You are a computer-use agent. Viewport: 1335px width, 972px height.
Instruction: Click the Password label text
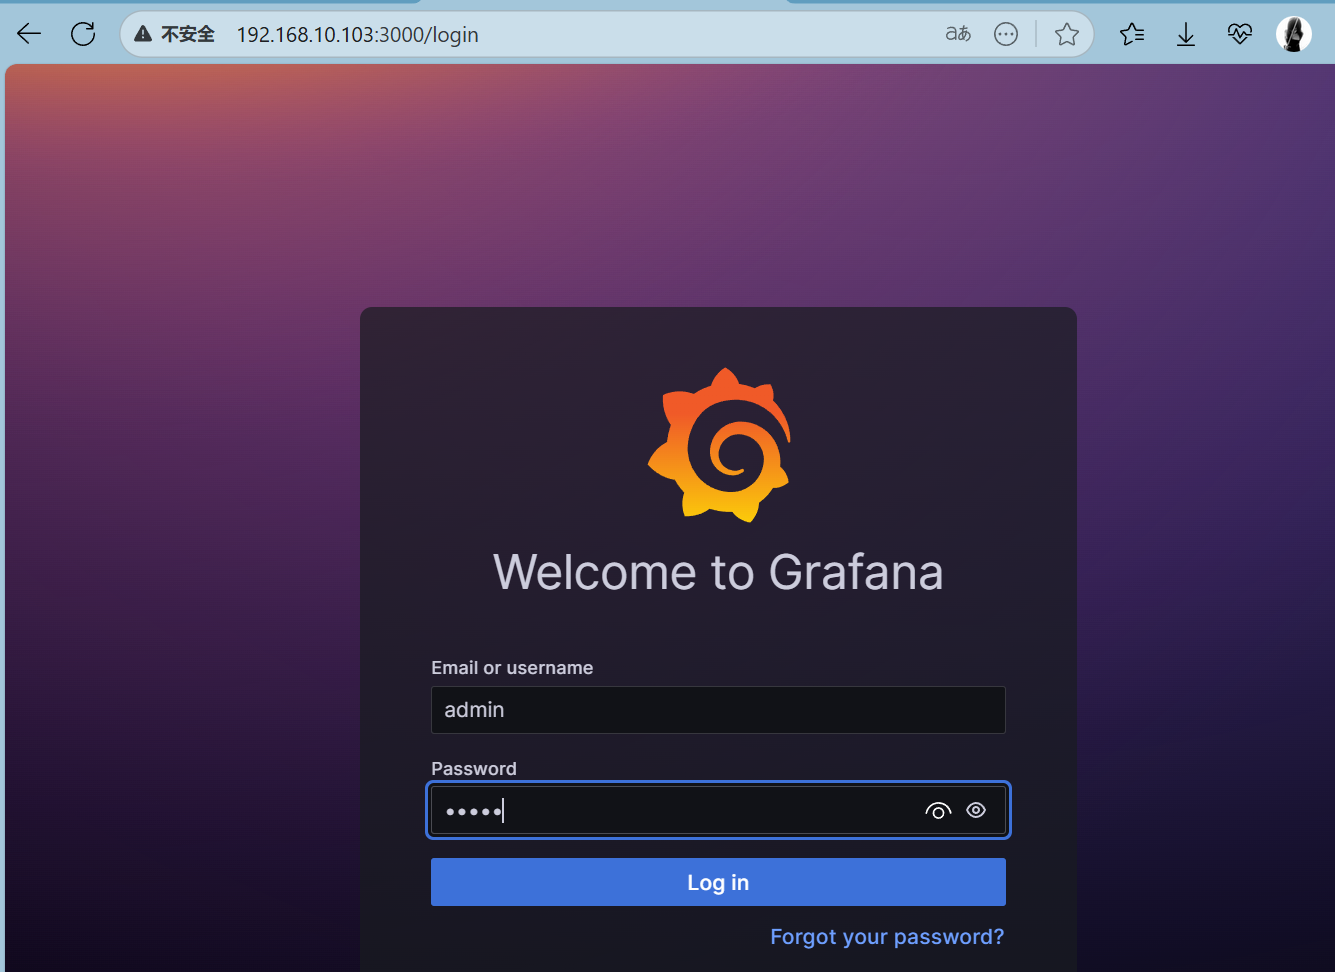[x=474, y=768]
